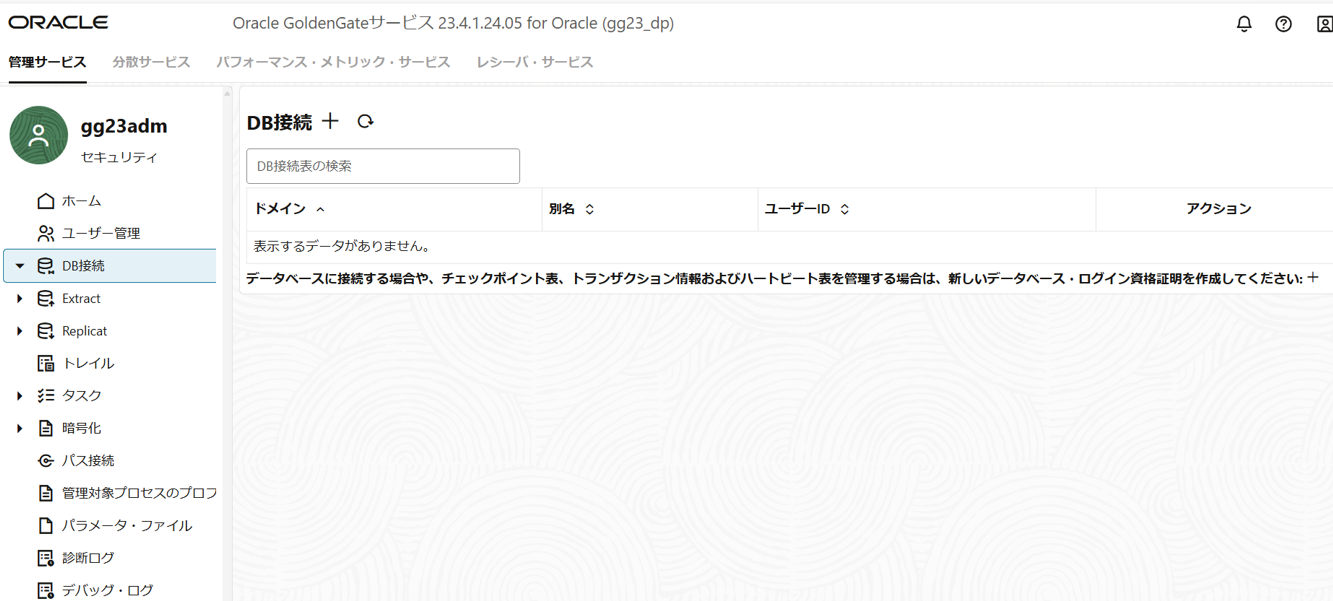Click the トレイル file icon

(45, 363)
